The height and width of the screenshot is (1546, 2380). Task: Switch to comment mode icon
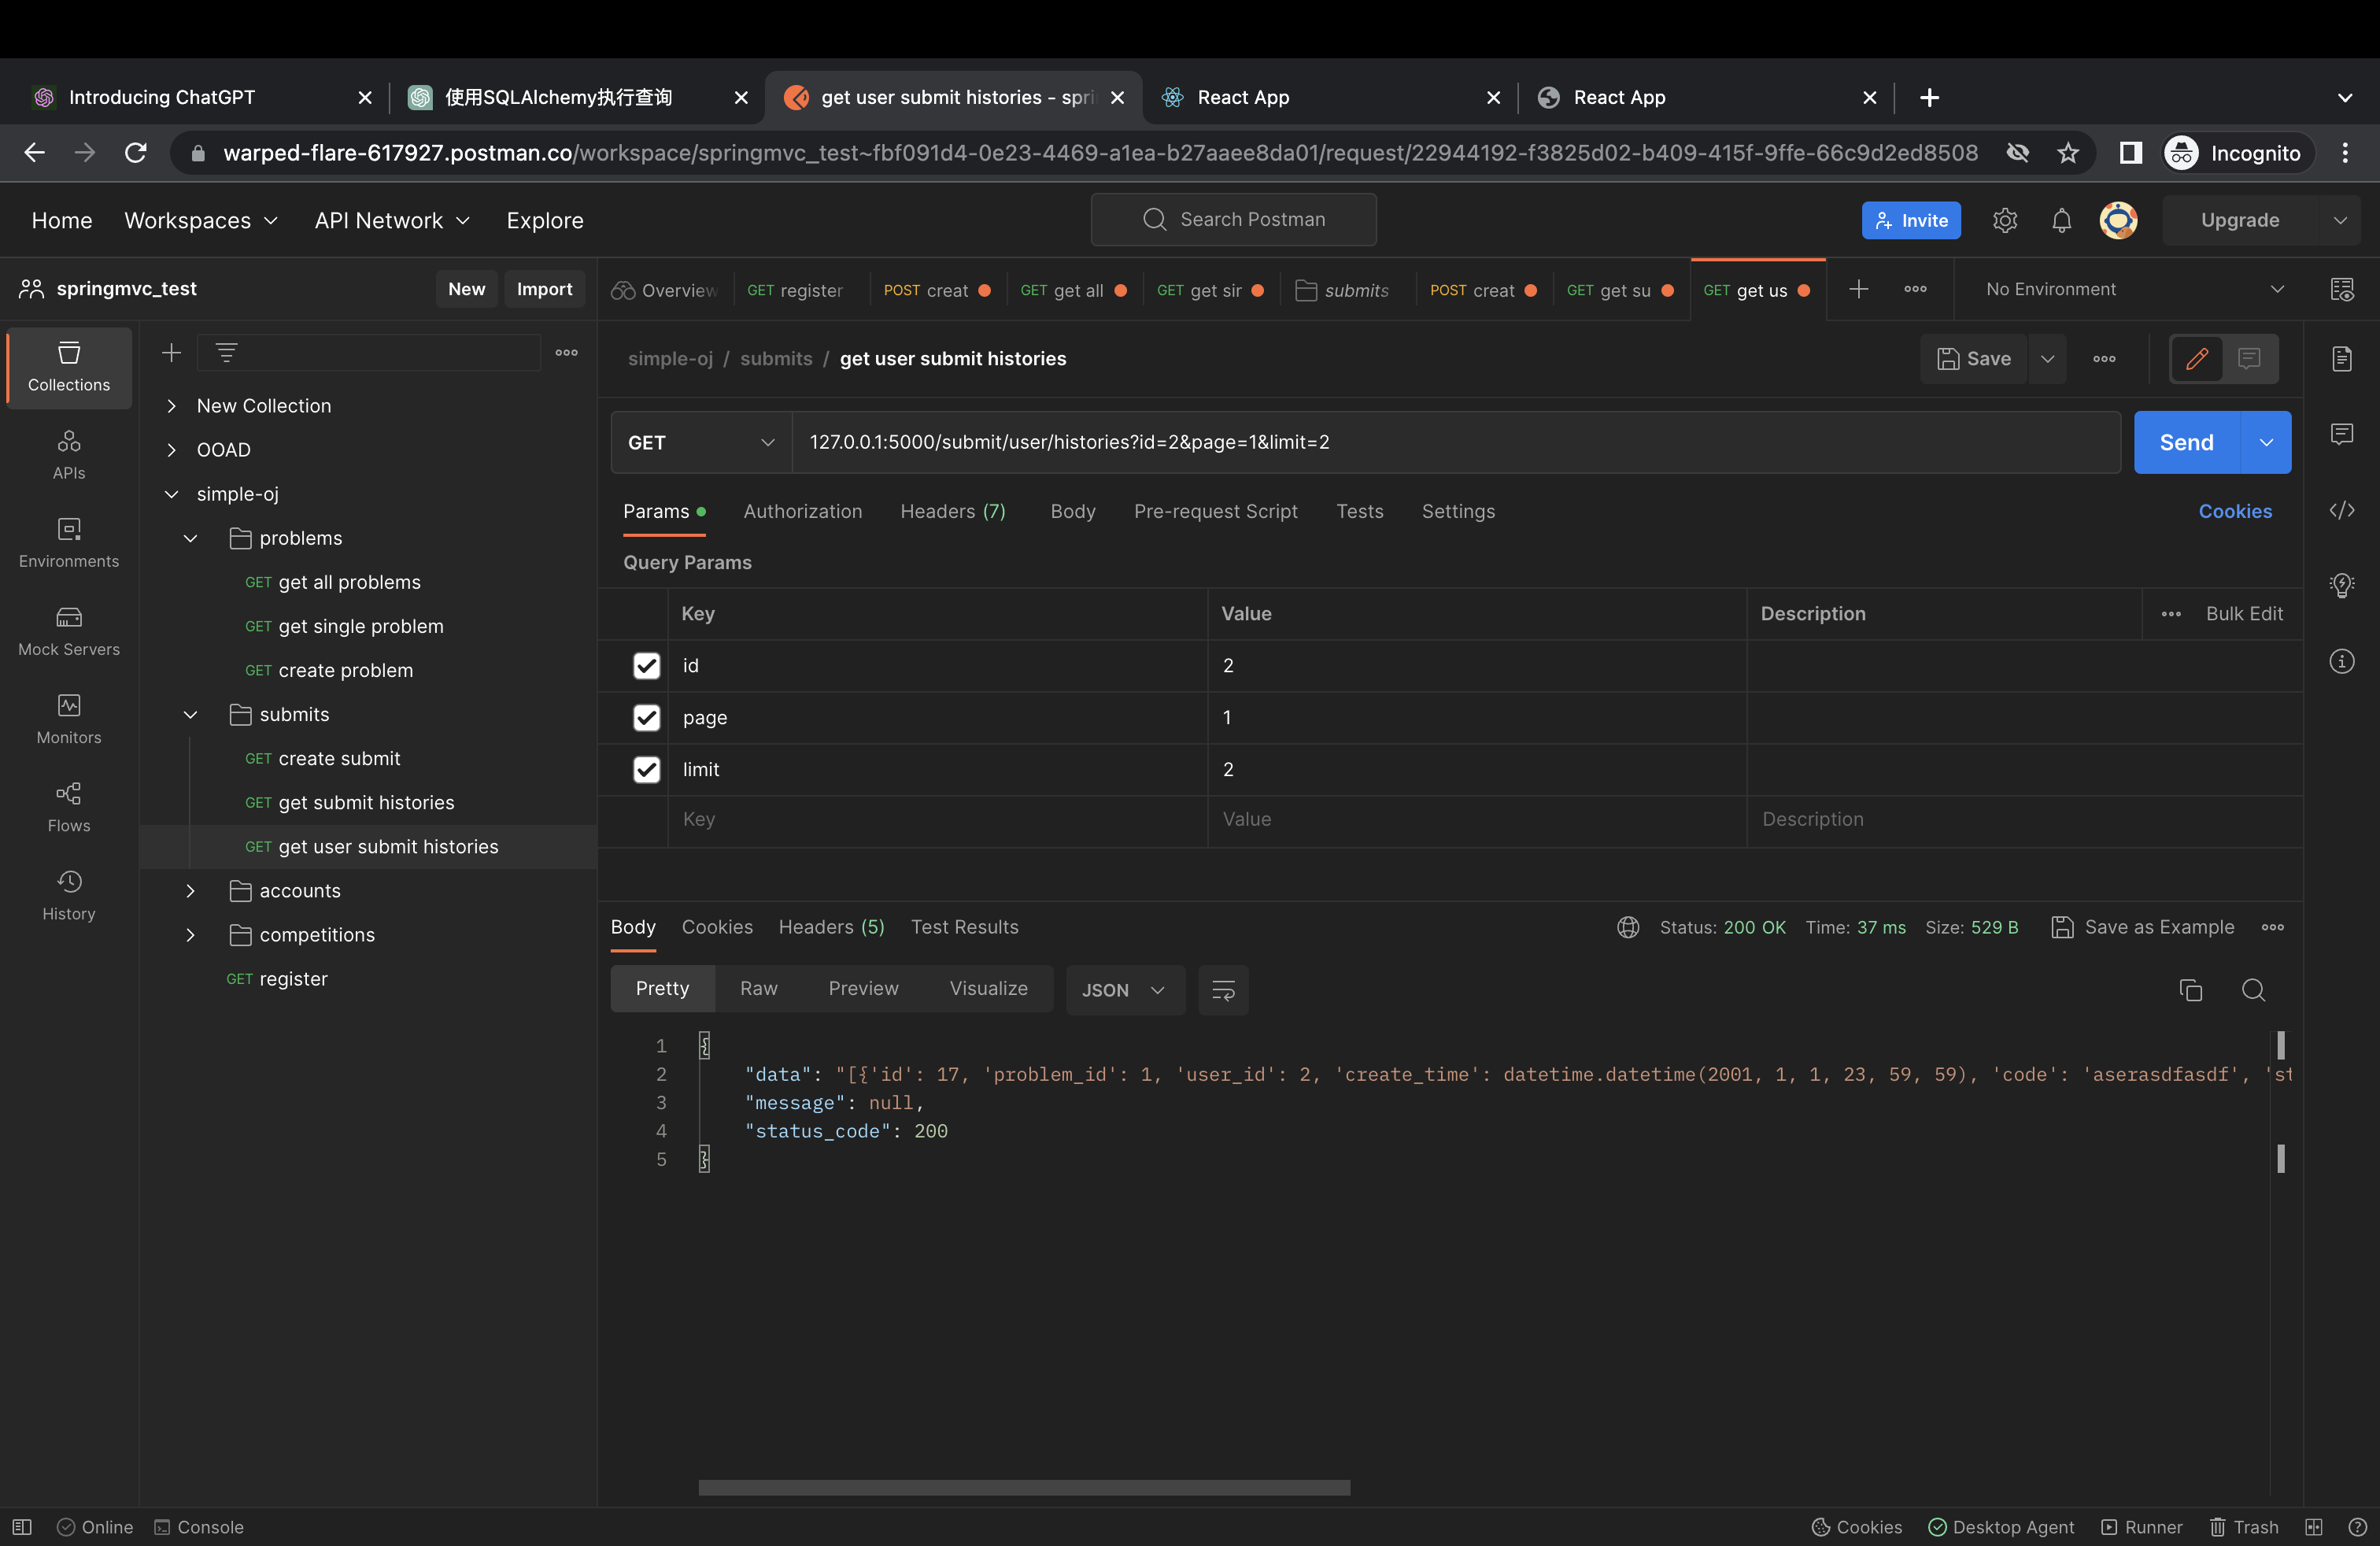pos(2249,359)
